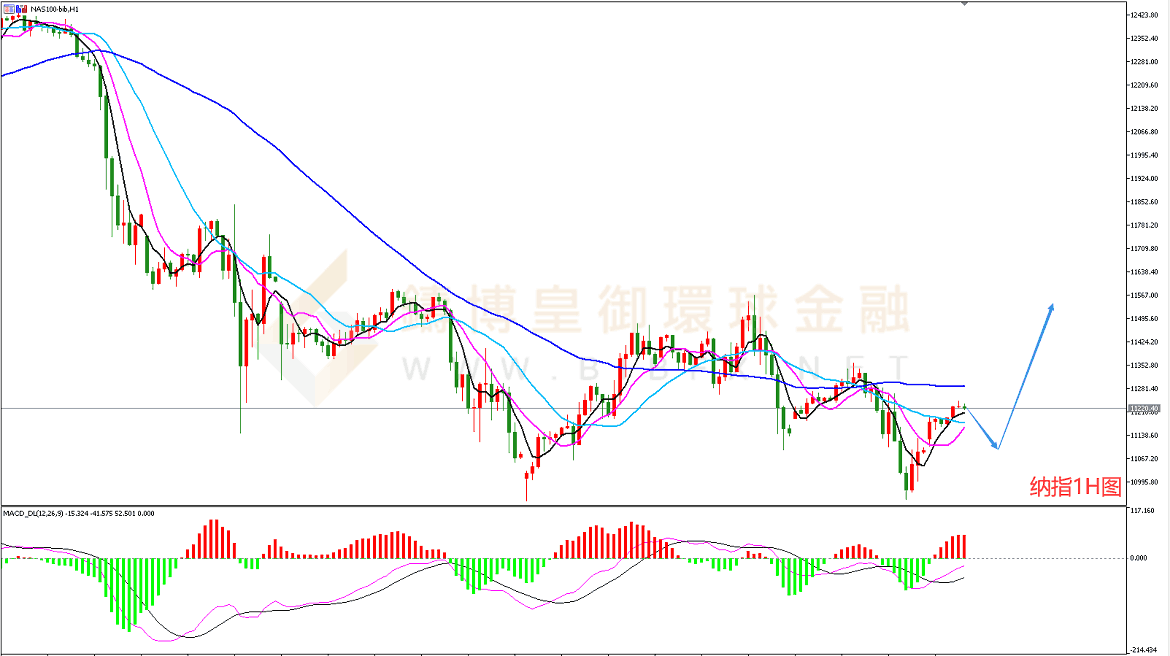This screenshot has width=1170, height=656.
Task: Click the divider between chart and MACD panel
Action: 560,505
